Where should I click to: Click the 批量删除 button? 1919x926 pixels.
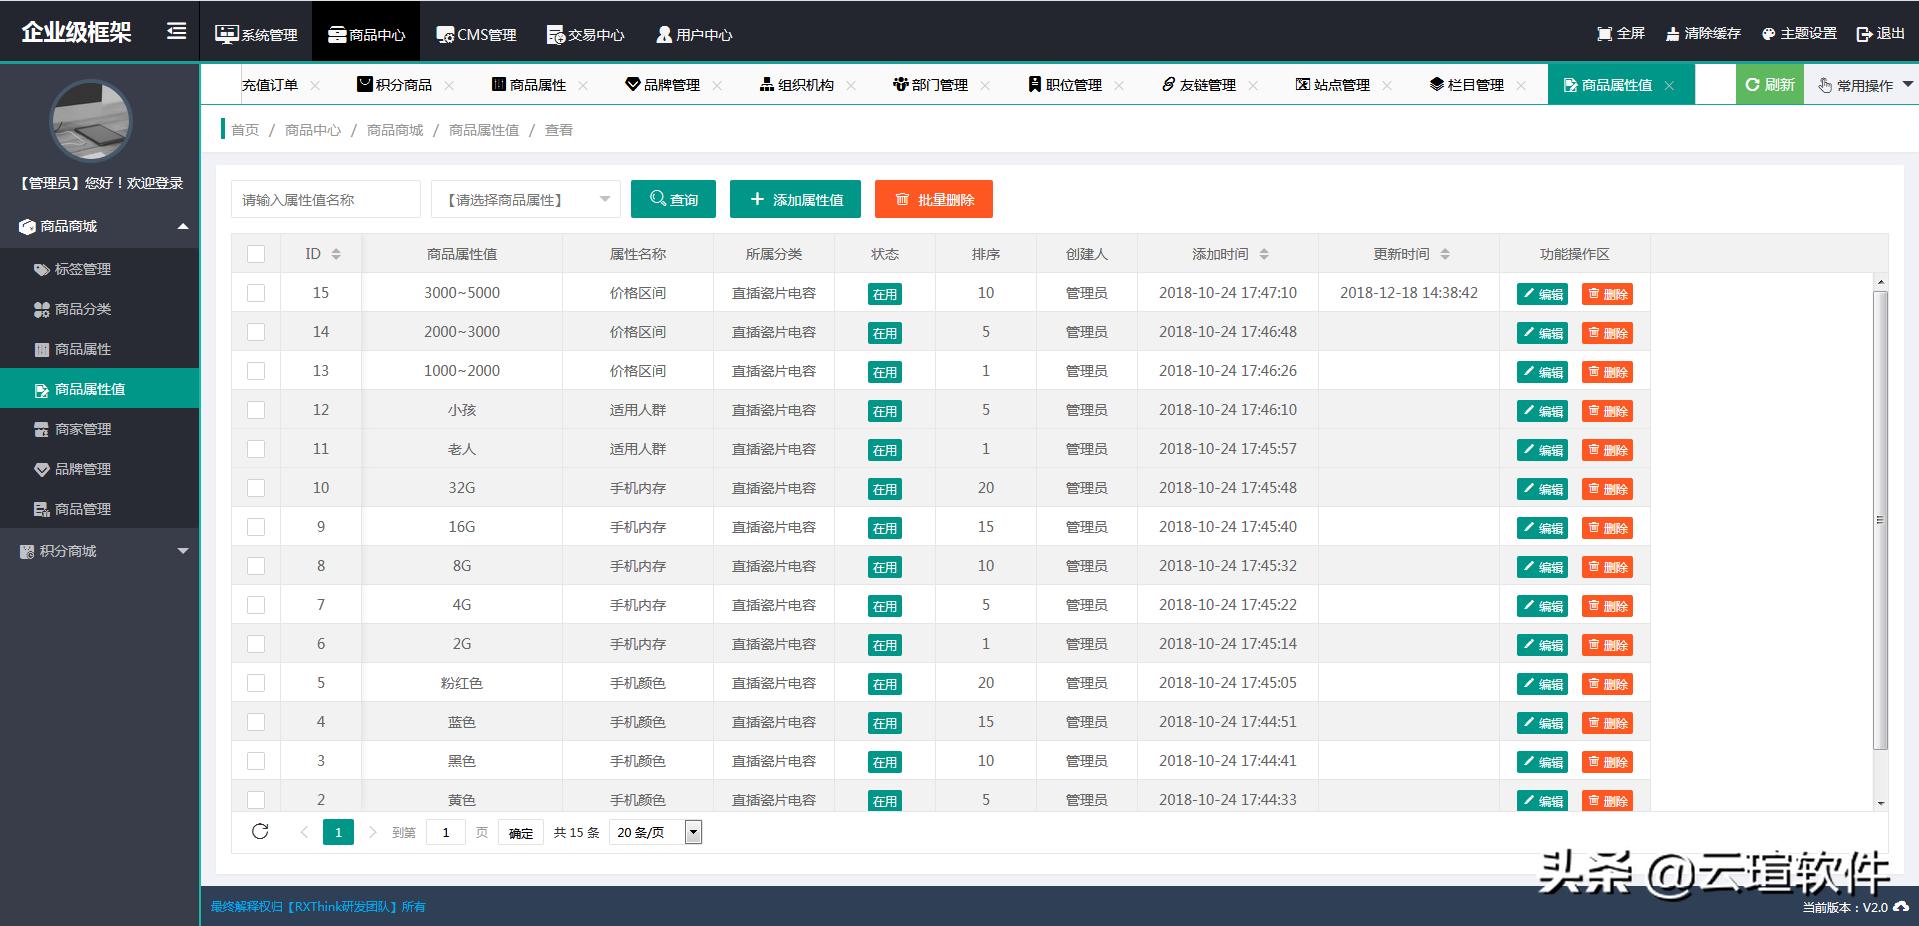click(933, 199)
